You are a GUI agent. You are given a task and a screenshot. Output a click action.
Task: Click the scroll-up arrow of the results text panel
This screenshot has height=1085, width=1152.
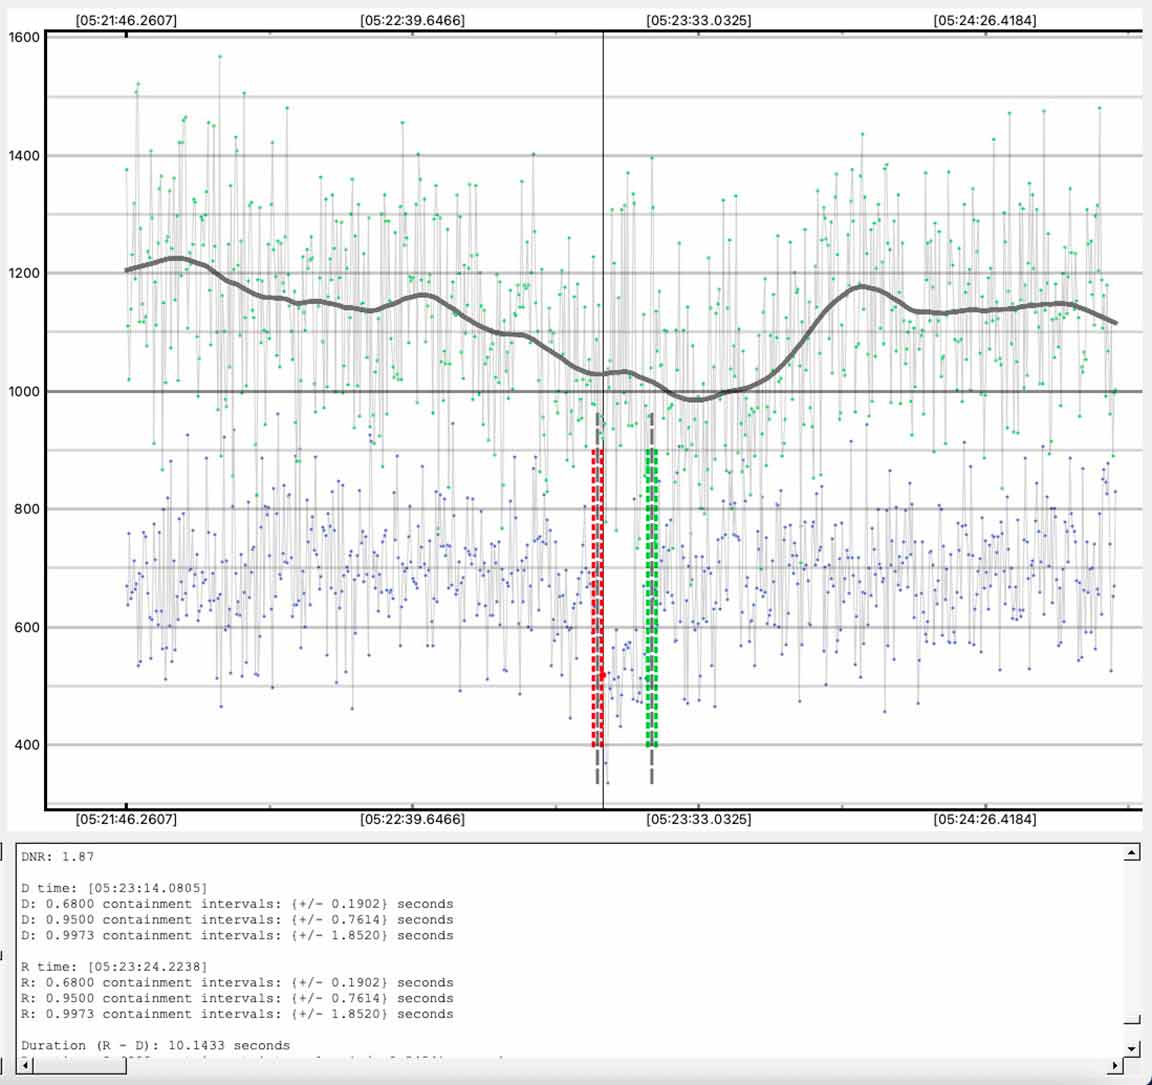point(1132,853)
